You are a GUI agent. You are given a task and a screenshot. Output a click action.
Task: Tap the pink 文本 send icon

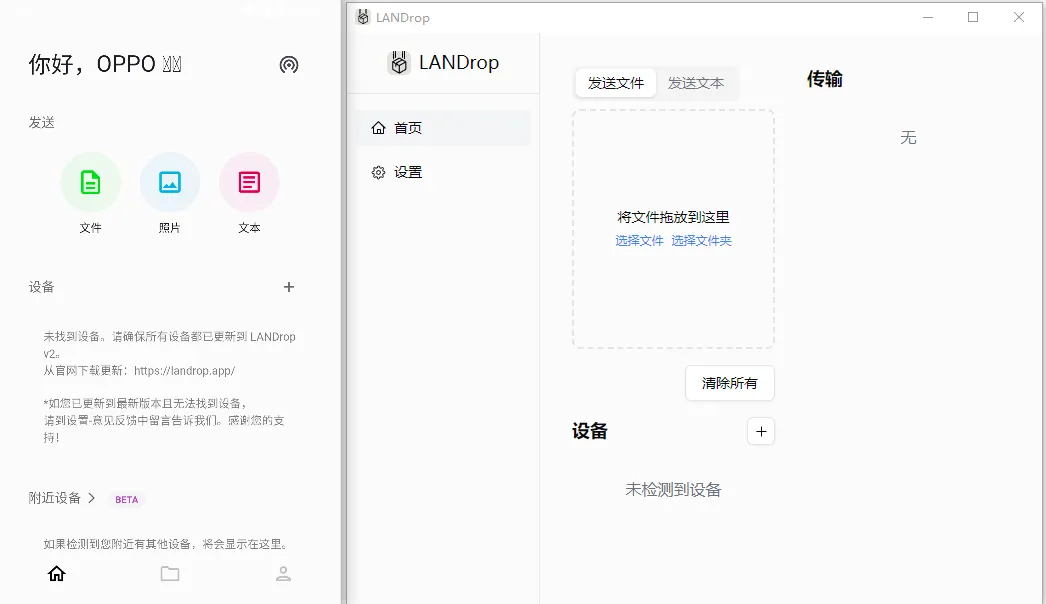[x=249, y=182]
